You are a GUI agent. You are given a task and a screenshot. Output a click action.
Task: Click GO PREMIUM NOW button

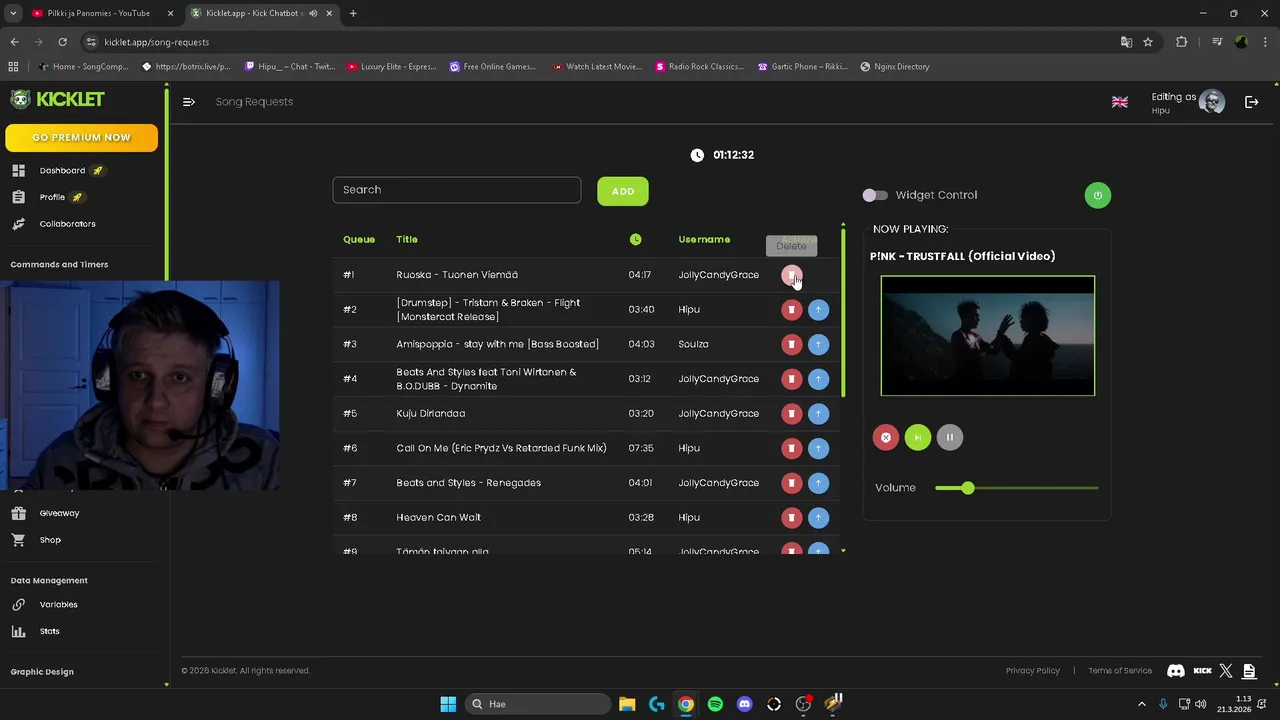[81, 138]
